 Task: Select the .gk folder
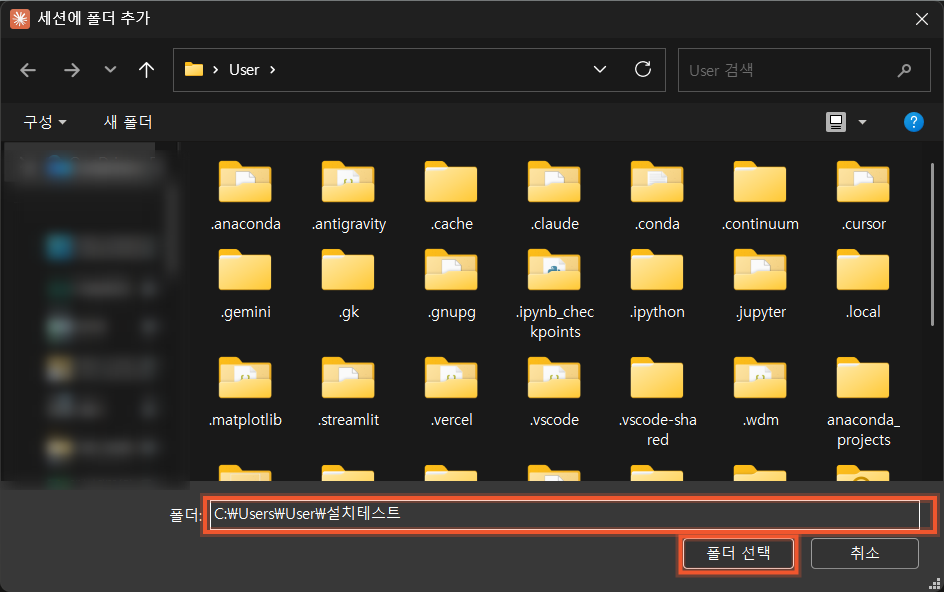coord(349,284)
